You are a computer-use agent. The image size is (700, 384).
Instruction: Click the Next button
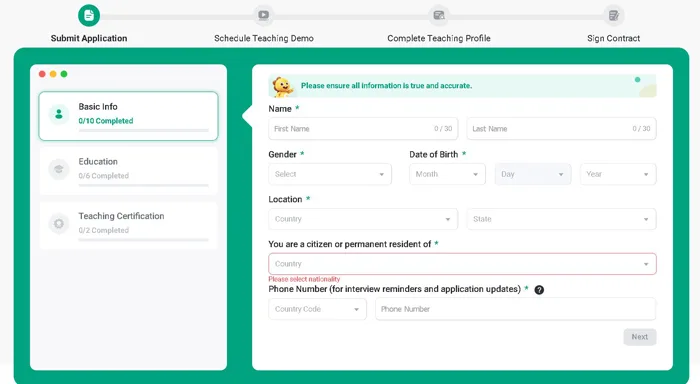pyautogui.click(x=640, y=337)
